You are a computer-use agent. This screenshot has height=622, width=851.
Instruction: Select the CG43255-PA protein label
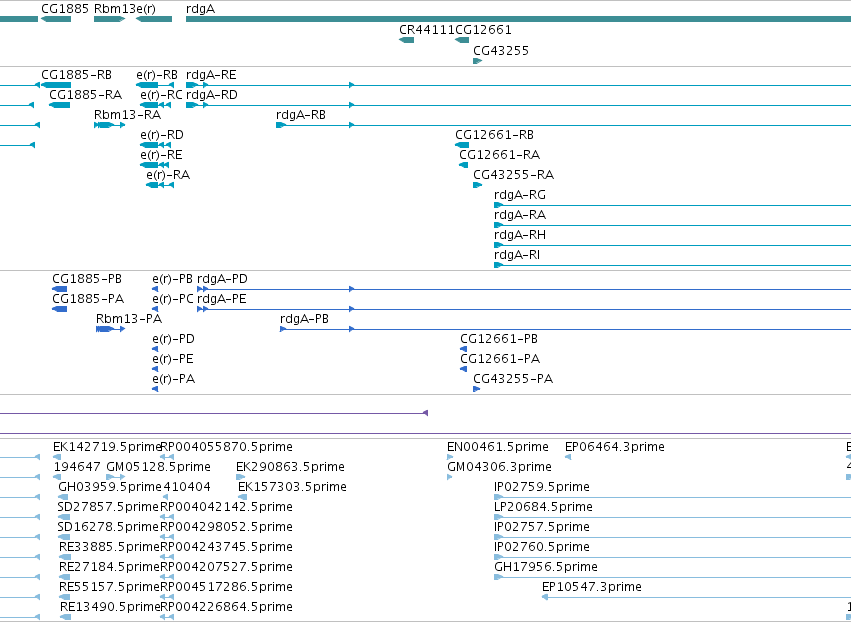tap(513, 379)
